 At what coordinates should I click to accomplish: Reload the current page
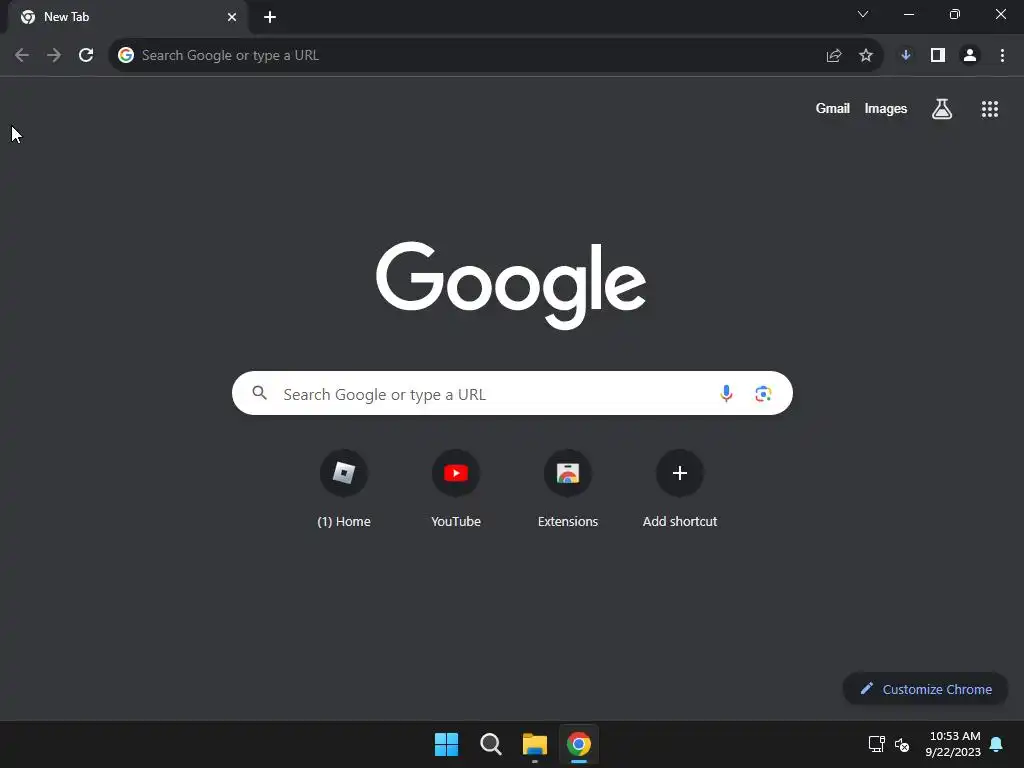click(x=86, y=56)
